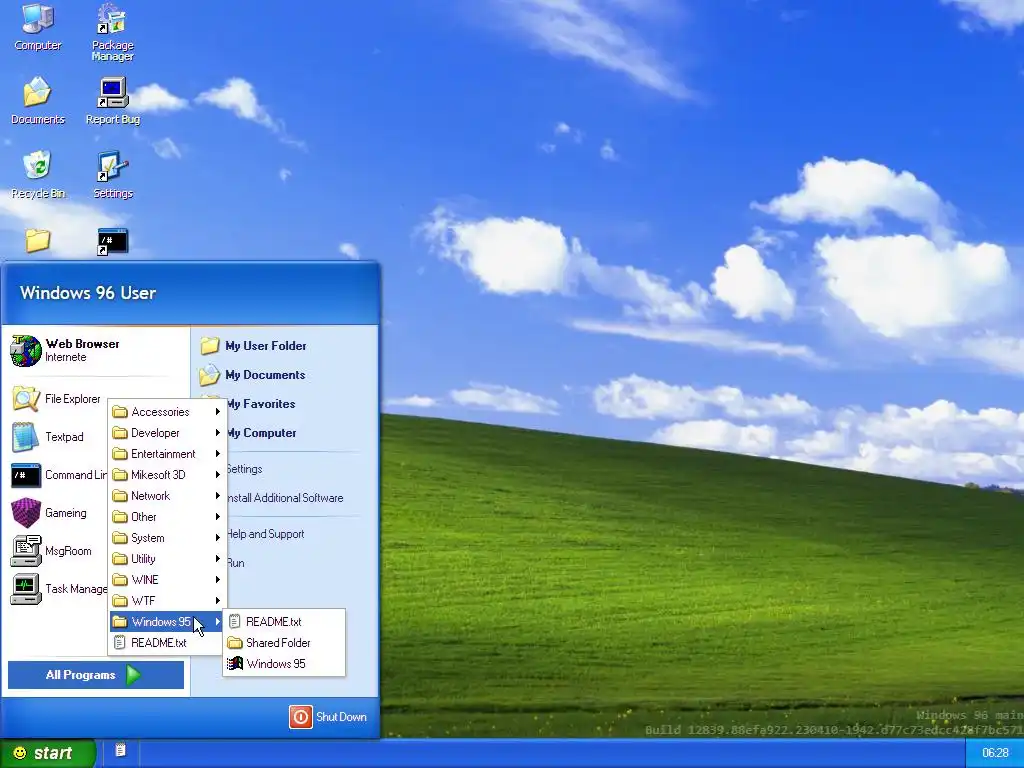Viewport: 1024px width, 768px height.
Task: Open the Documents desktop icon
Action: [x=38, y=101]
